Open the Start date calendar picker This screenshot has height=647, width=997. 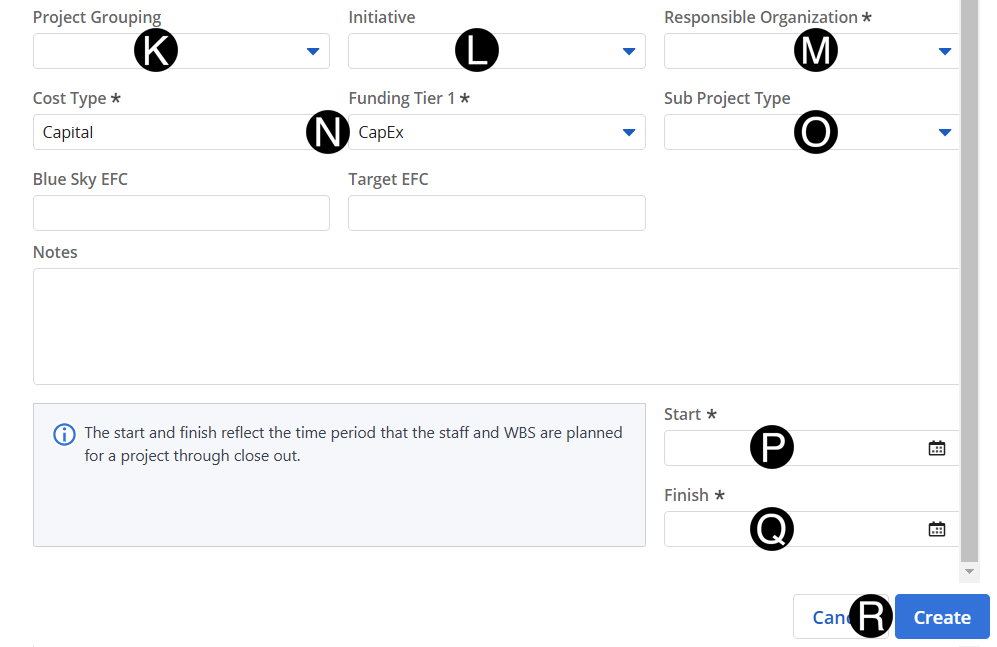[x=936, y=448]
